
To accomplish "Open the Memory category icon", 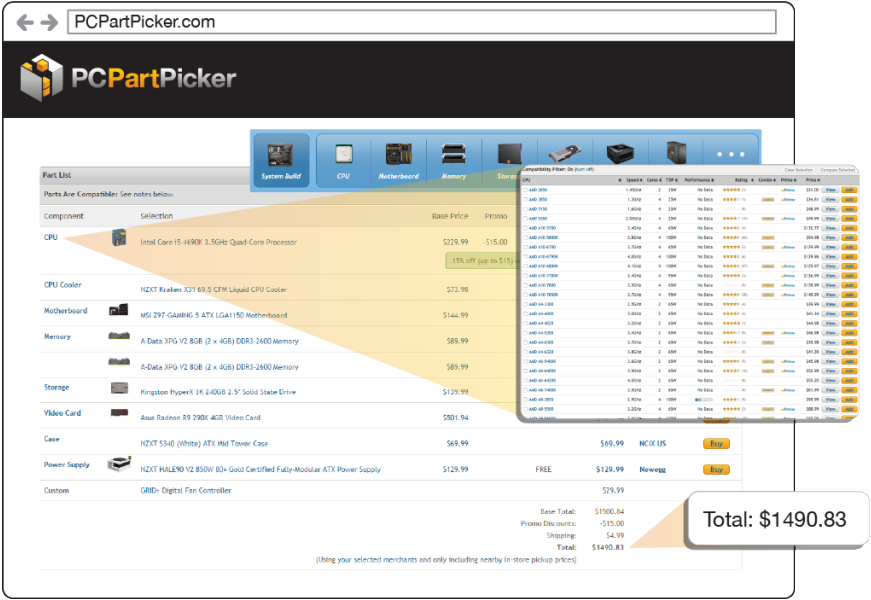I will coord(453,160).
